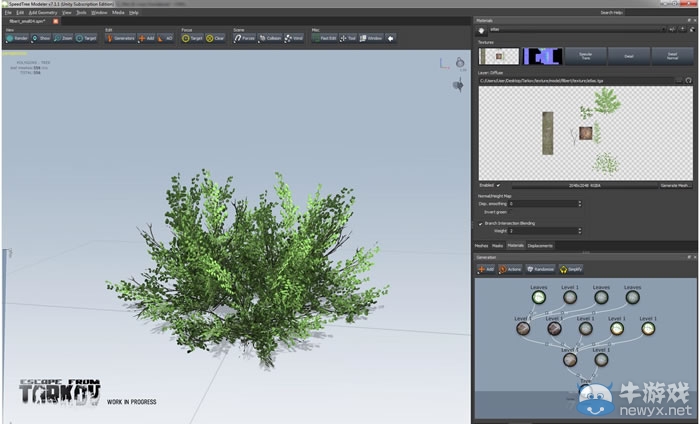Viewport: 700px width, 424px height.
Task: Open the Add Geometry menu
Action: pyautogui.click(x=43, y=12)
